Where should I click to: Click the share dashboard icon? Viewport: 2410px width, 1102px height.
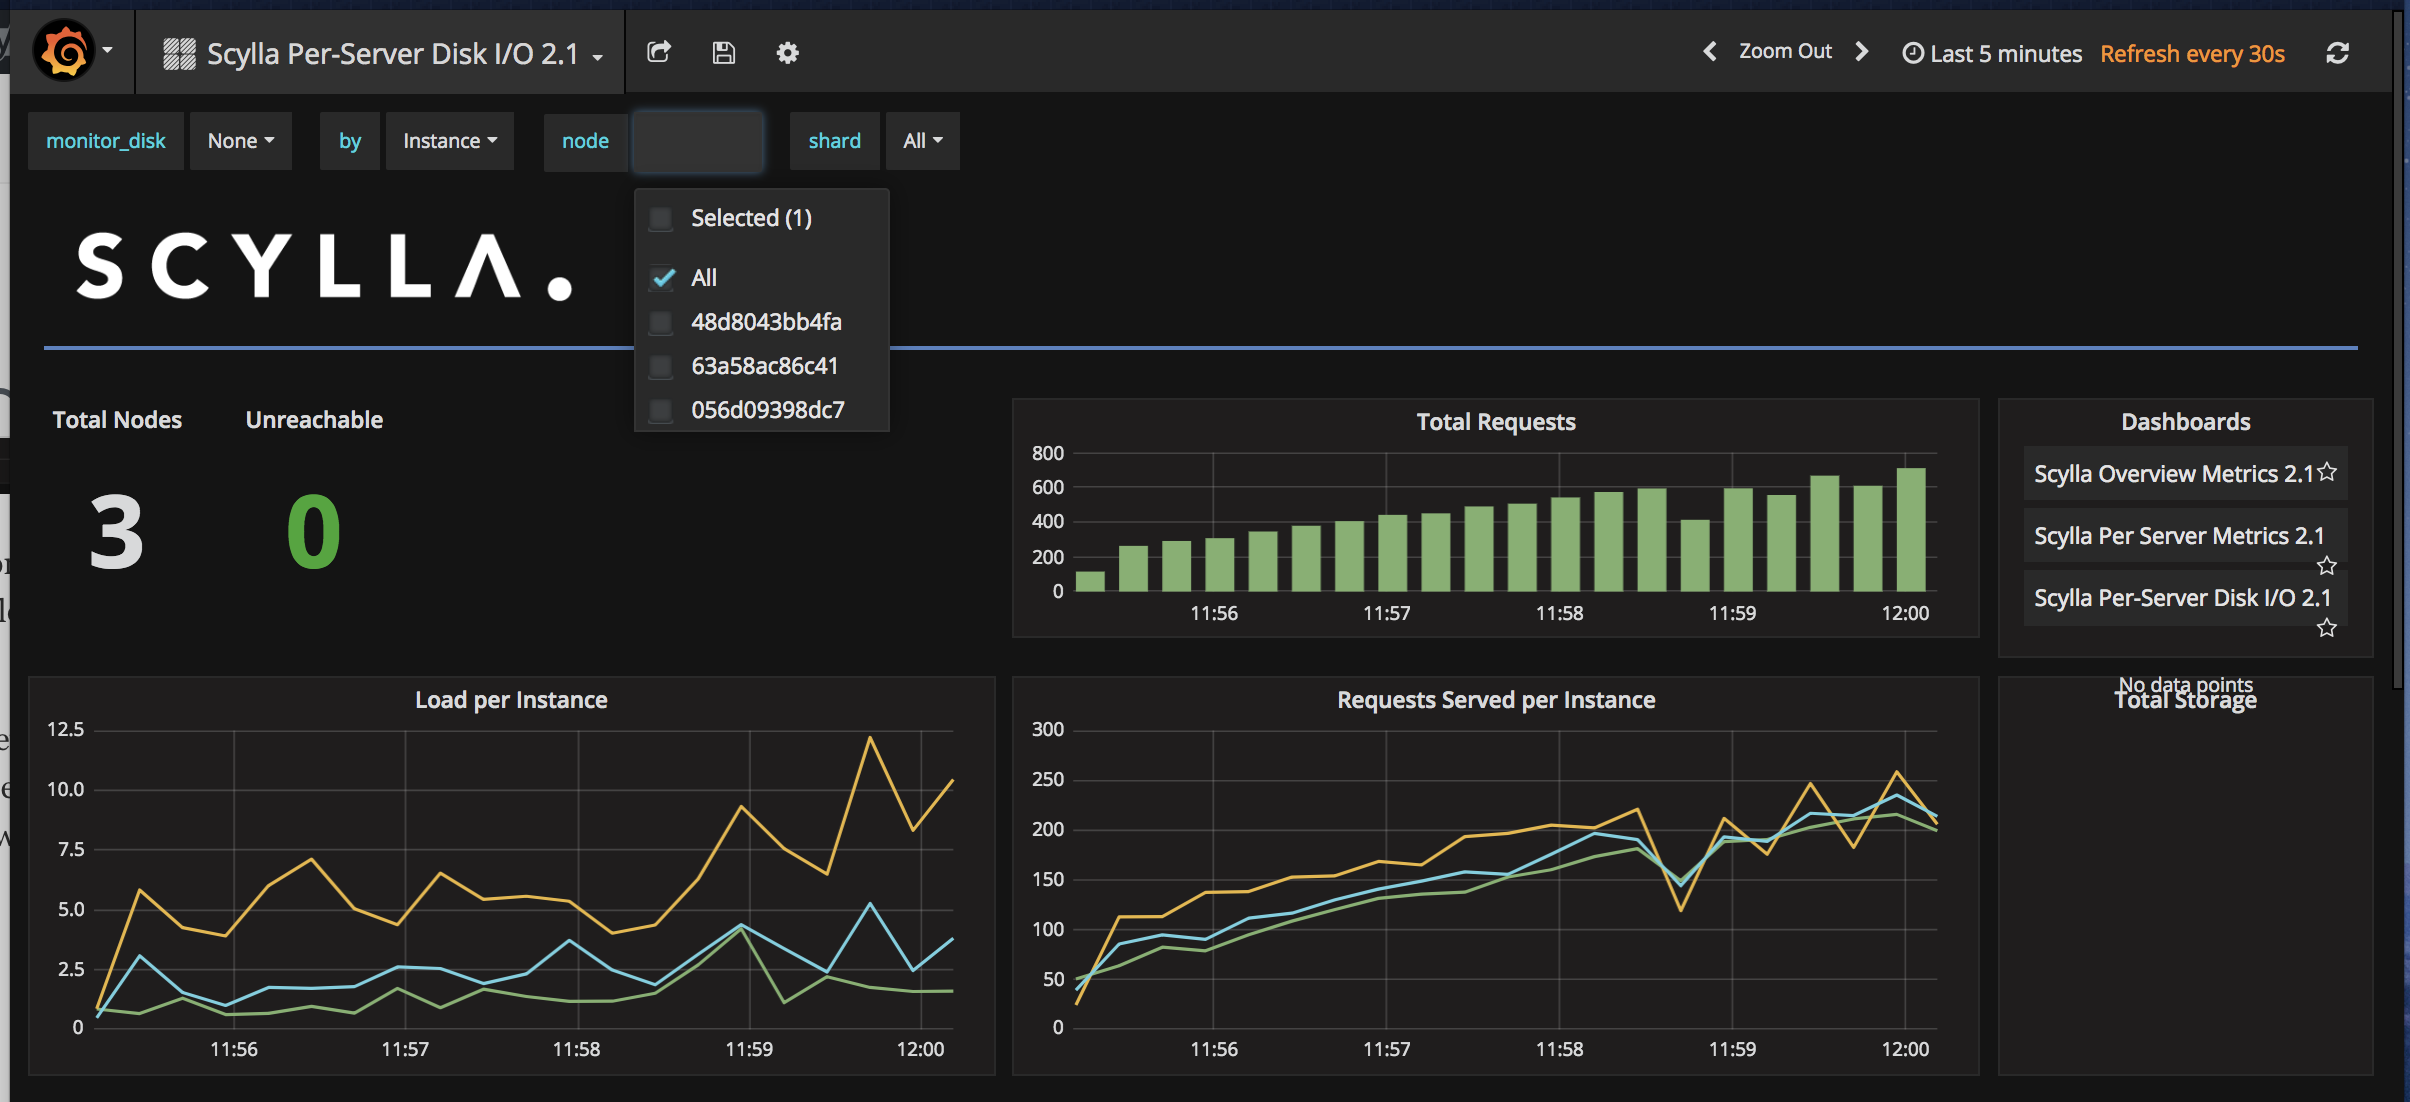click(659, 52)
